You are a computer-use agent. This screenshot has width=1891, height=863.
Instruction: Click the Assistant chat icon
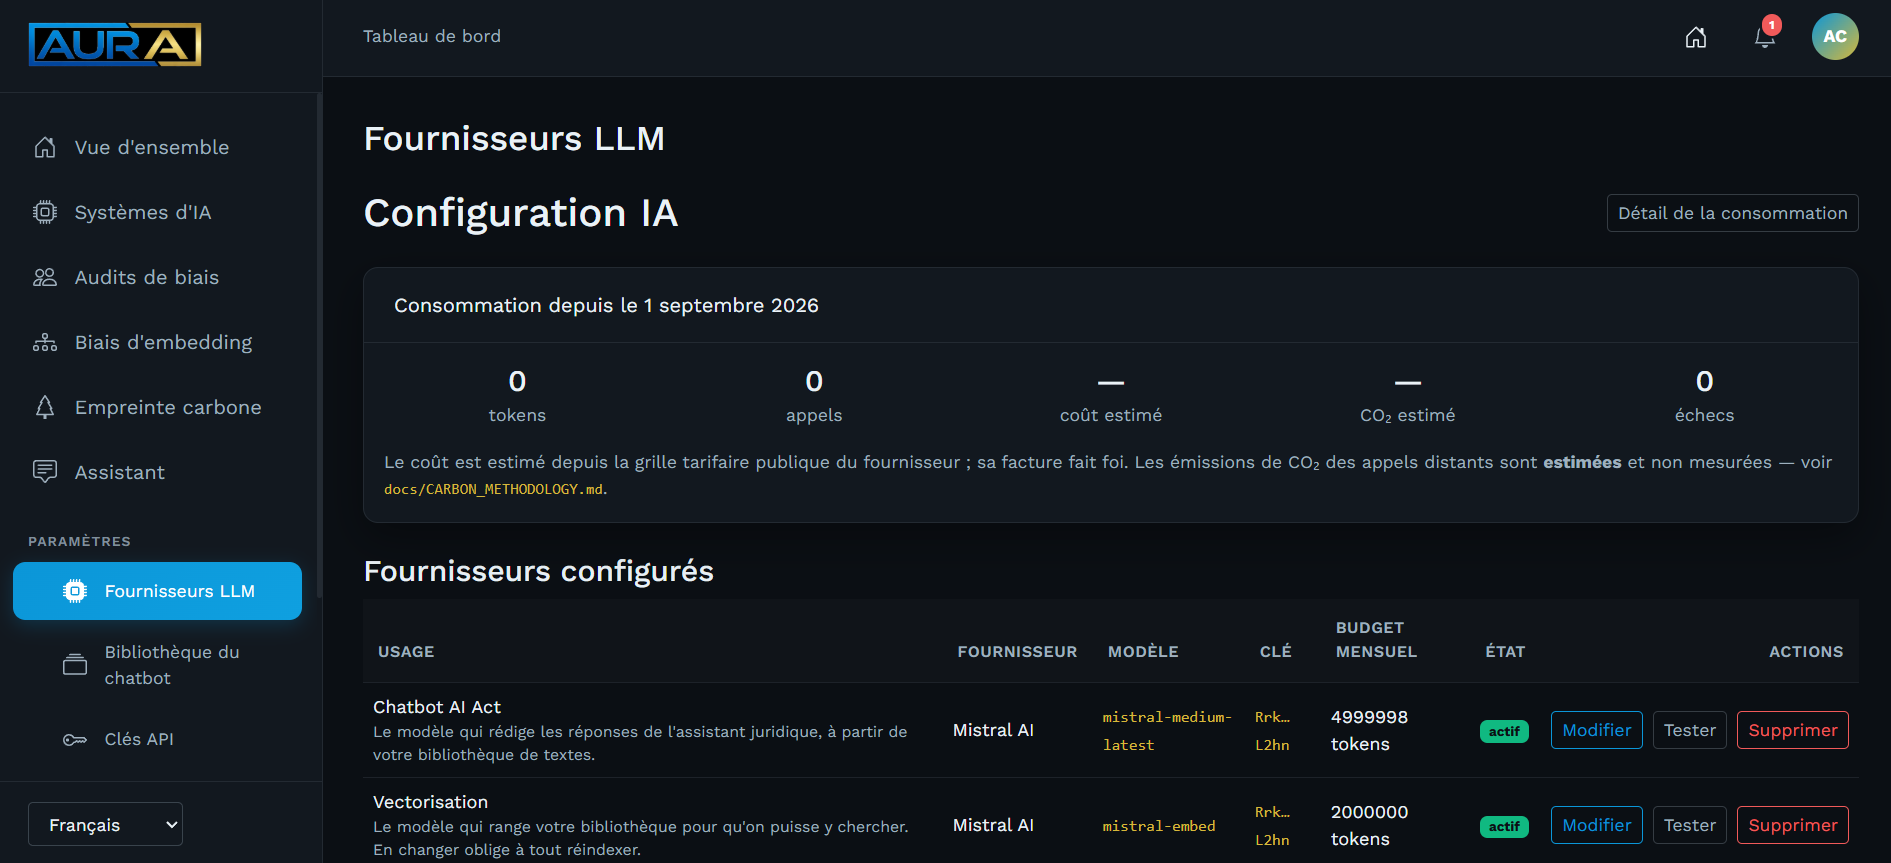point(45,472)
